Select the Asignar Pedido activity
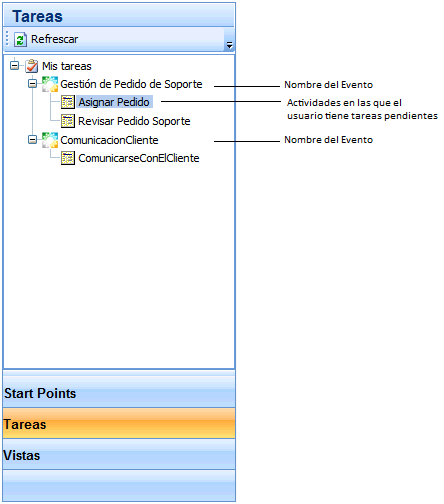444x504 pixels. tap(114, 102)
